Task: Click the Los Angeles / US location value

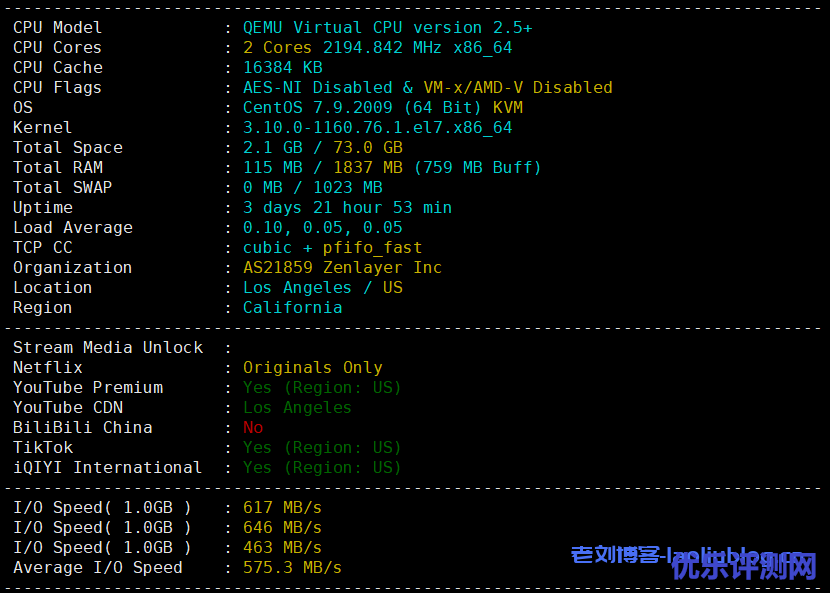Action: (322, 288)
